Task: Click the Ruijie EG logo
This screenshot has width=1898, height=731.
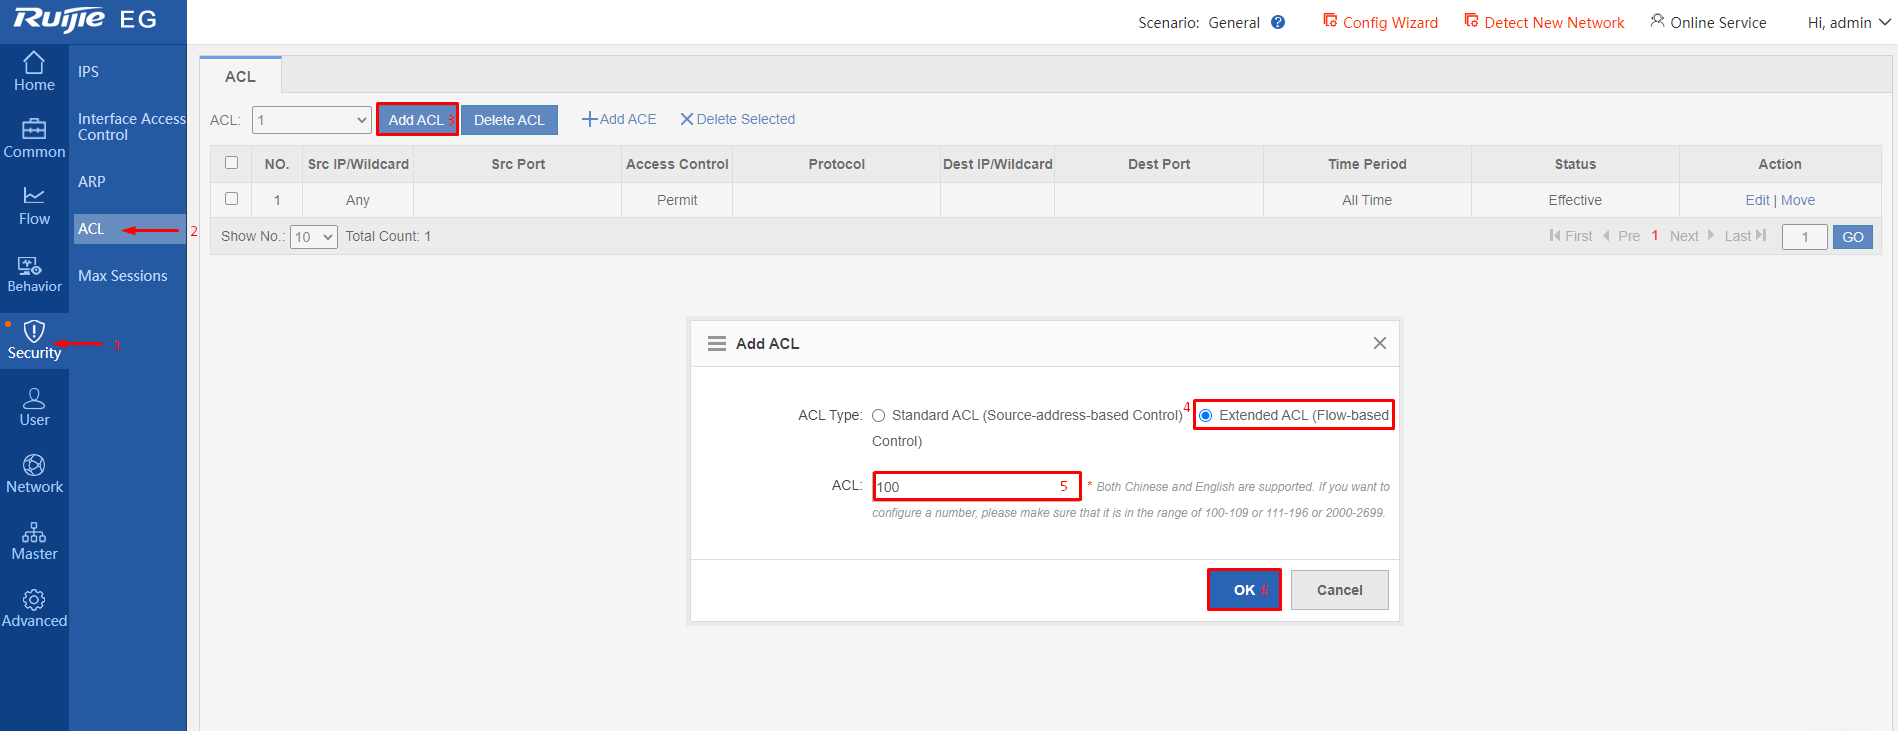Action: 85,20
